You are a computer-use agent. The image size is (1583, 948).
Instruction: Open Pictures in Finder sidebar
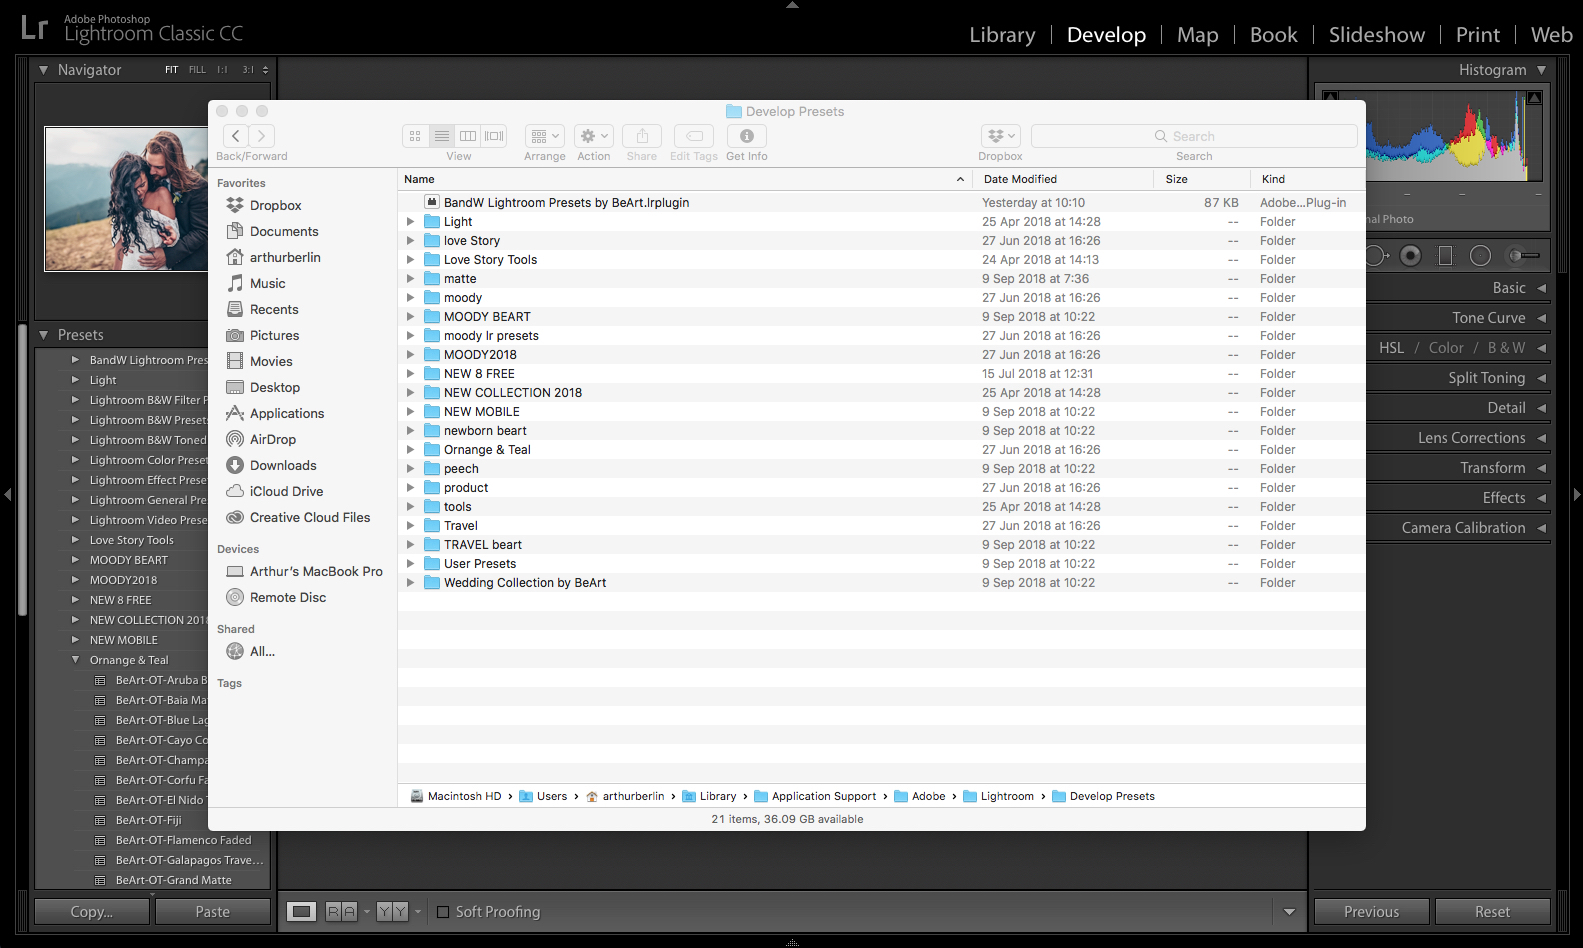click(x=274, y=335)
